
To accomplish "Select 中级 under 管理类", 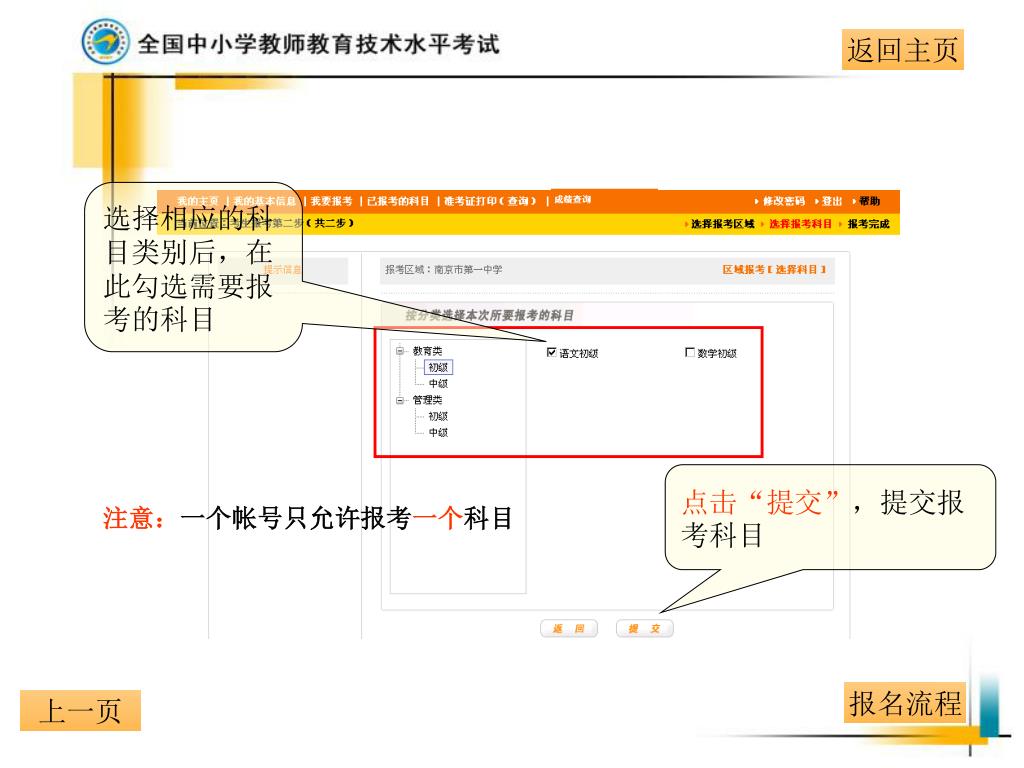I will pos(438,433).
